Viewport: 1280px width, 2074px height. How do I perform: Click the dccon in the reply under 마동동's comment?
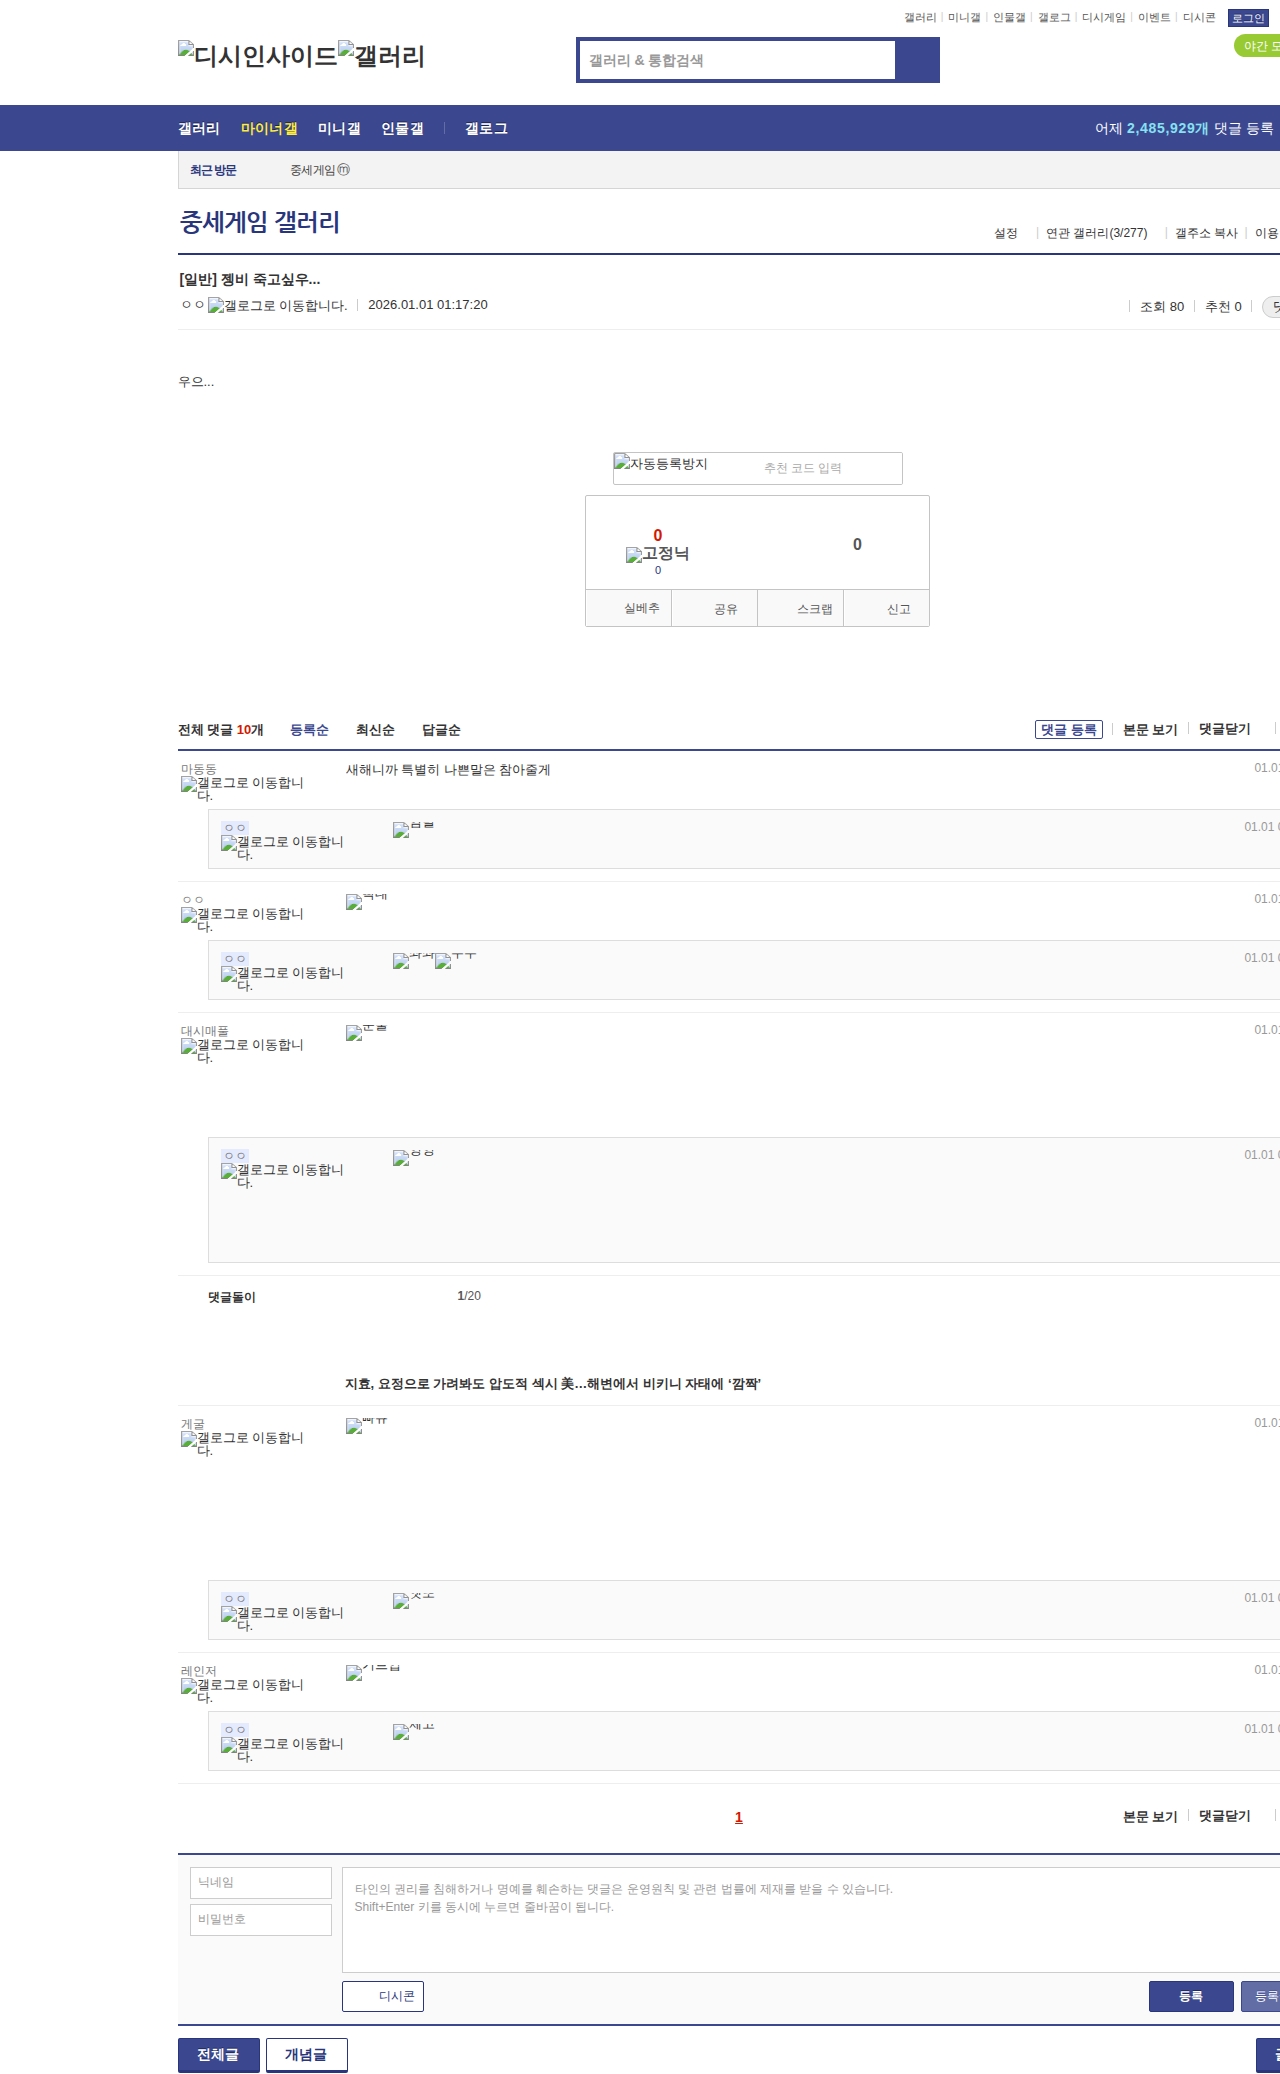click(413, 829)
